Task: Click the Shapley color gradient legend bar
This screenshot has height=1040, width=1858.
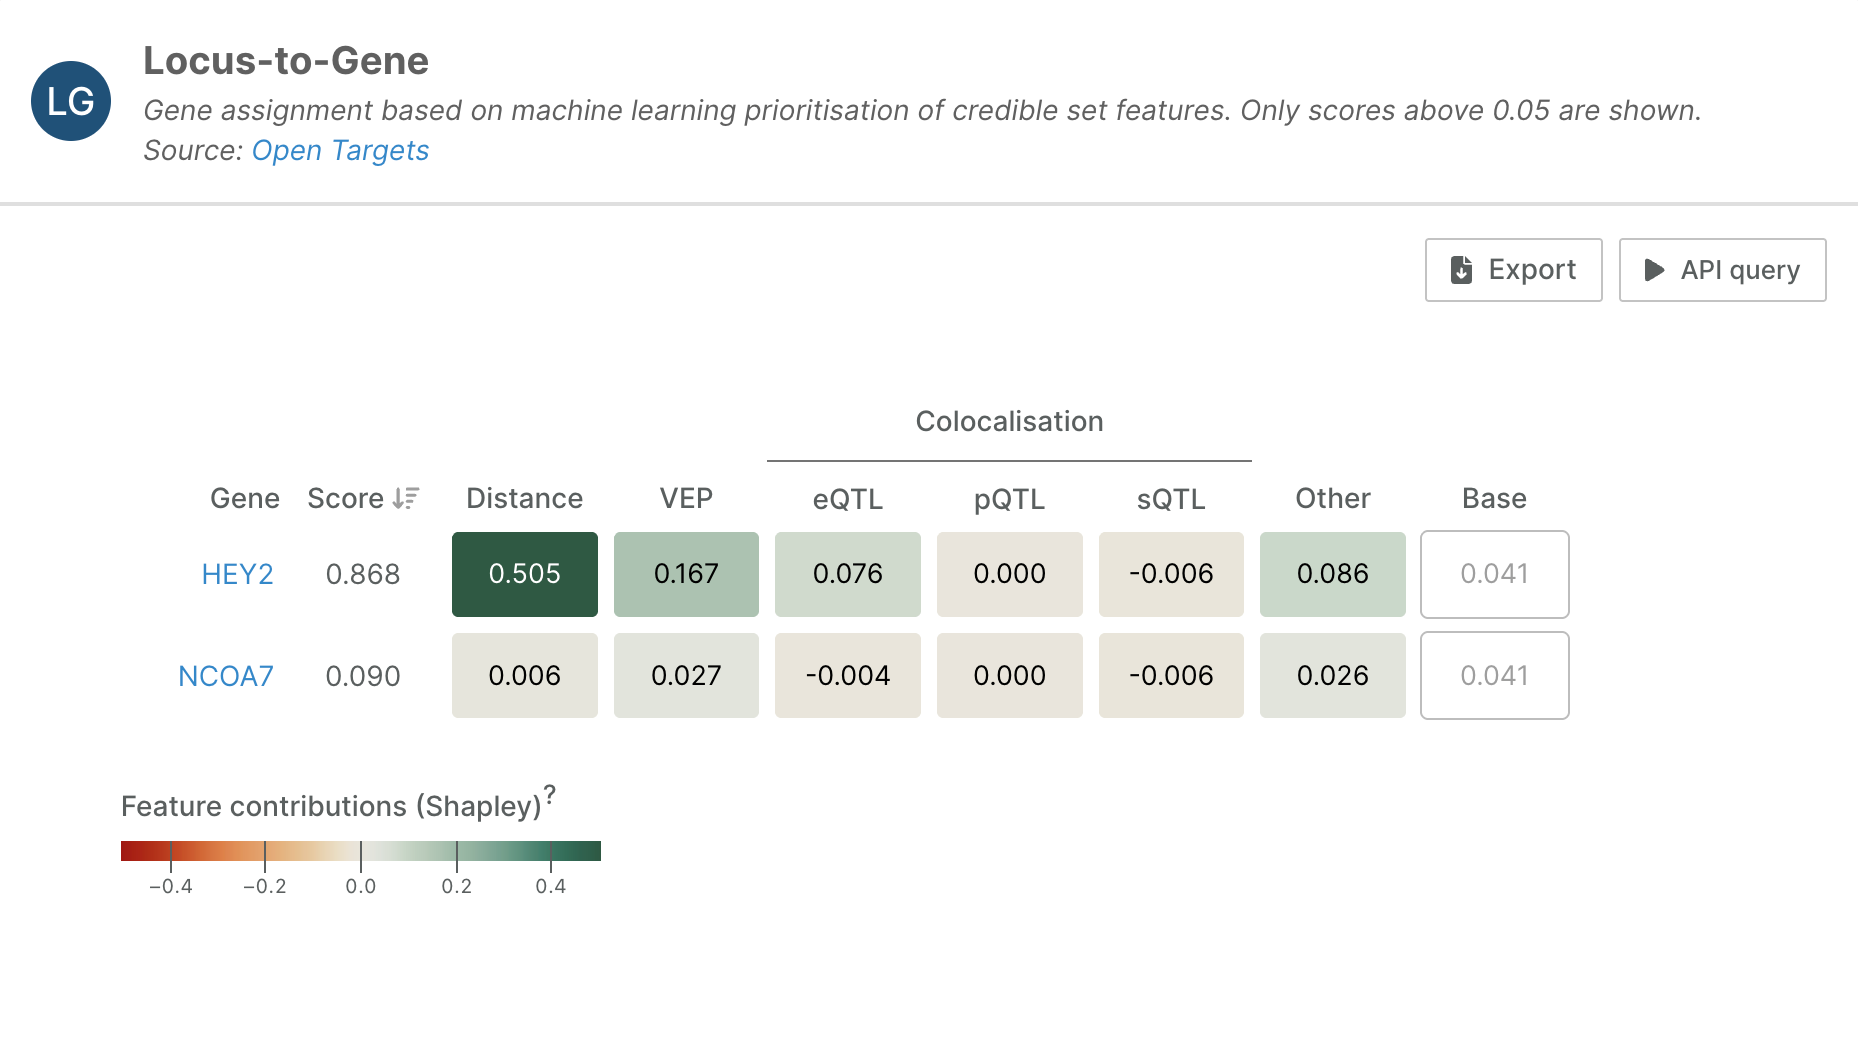Action: point(360,851)
